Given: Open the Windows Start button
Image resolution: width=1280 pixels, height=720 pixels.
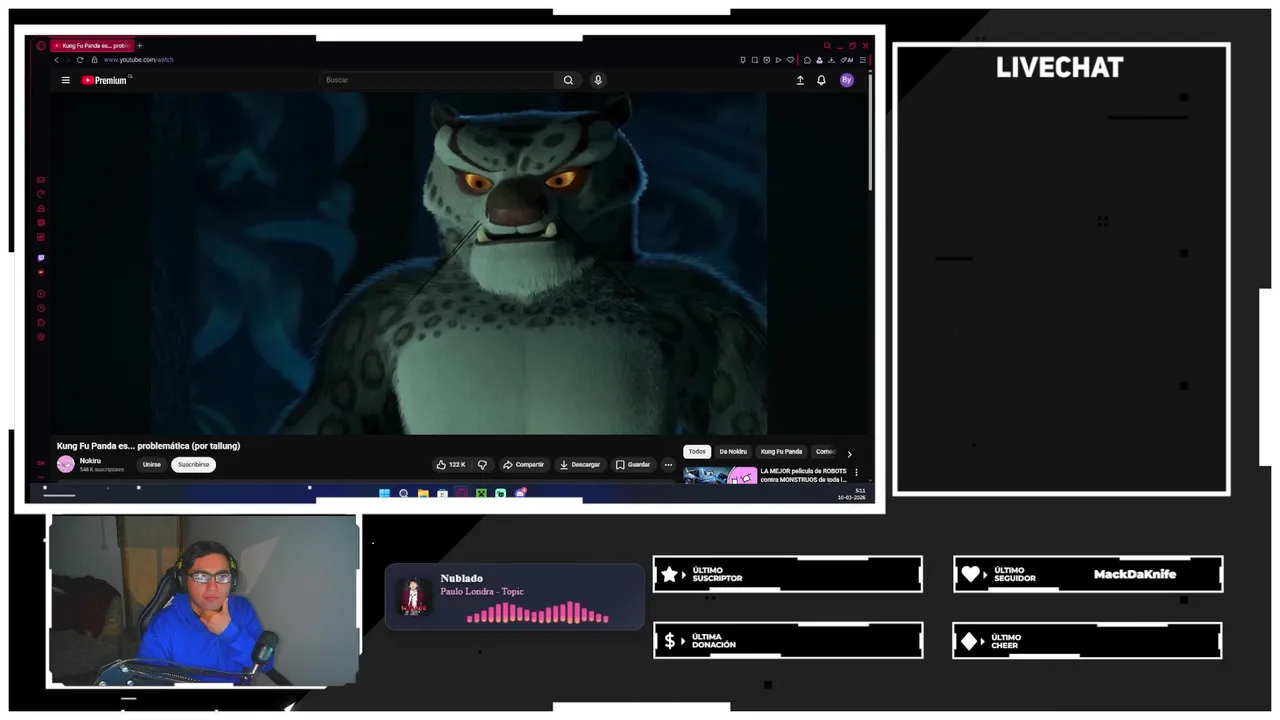Looking at the screenshot, I should 385,493.
